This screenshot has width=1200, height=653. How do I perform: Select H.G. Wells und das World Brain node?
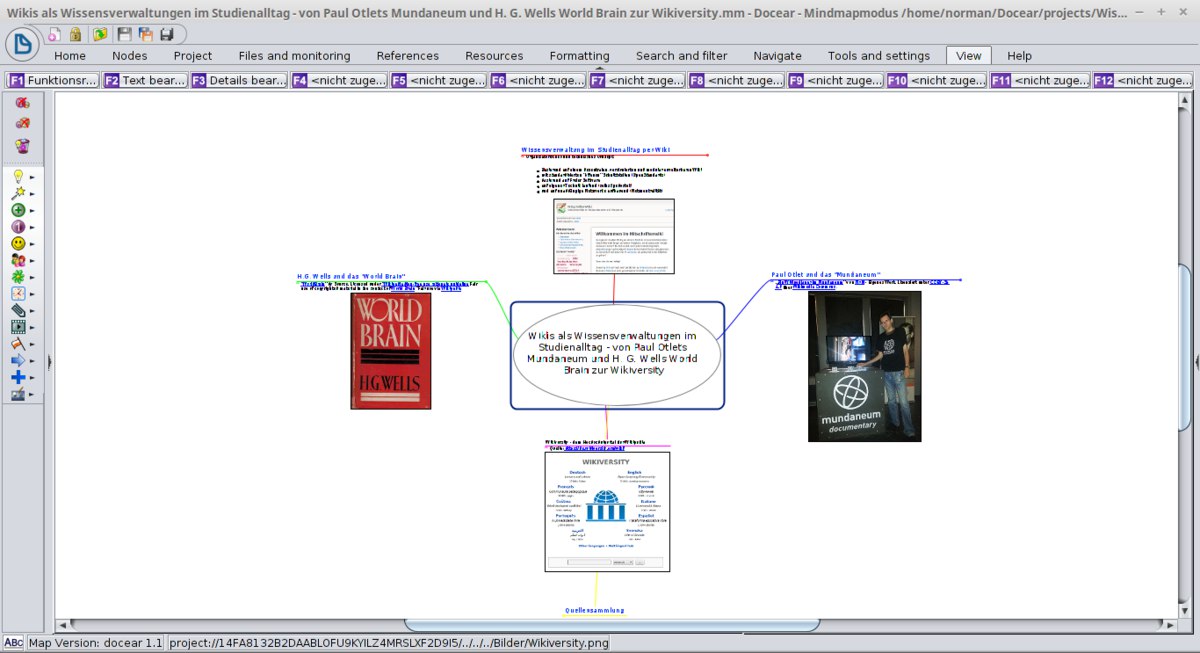pos(351,276)
